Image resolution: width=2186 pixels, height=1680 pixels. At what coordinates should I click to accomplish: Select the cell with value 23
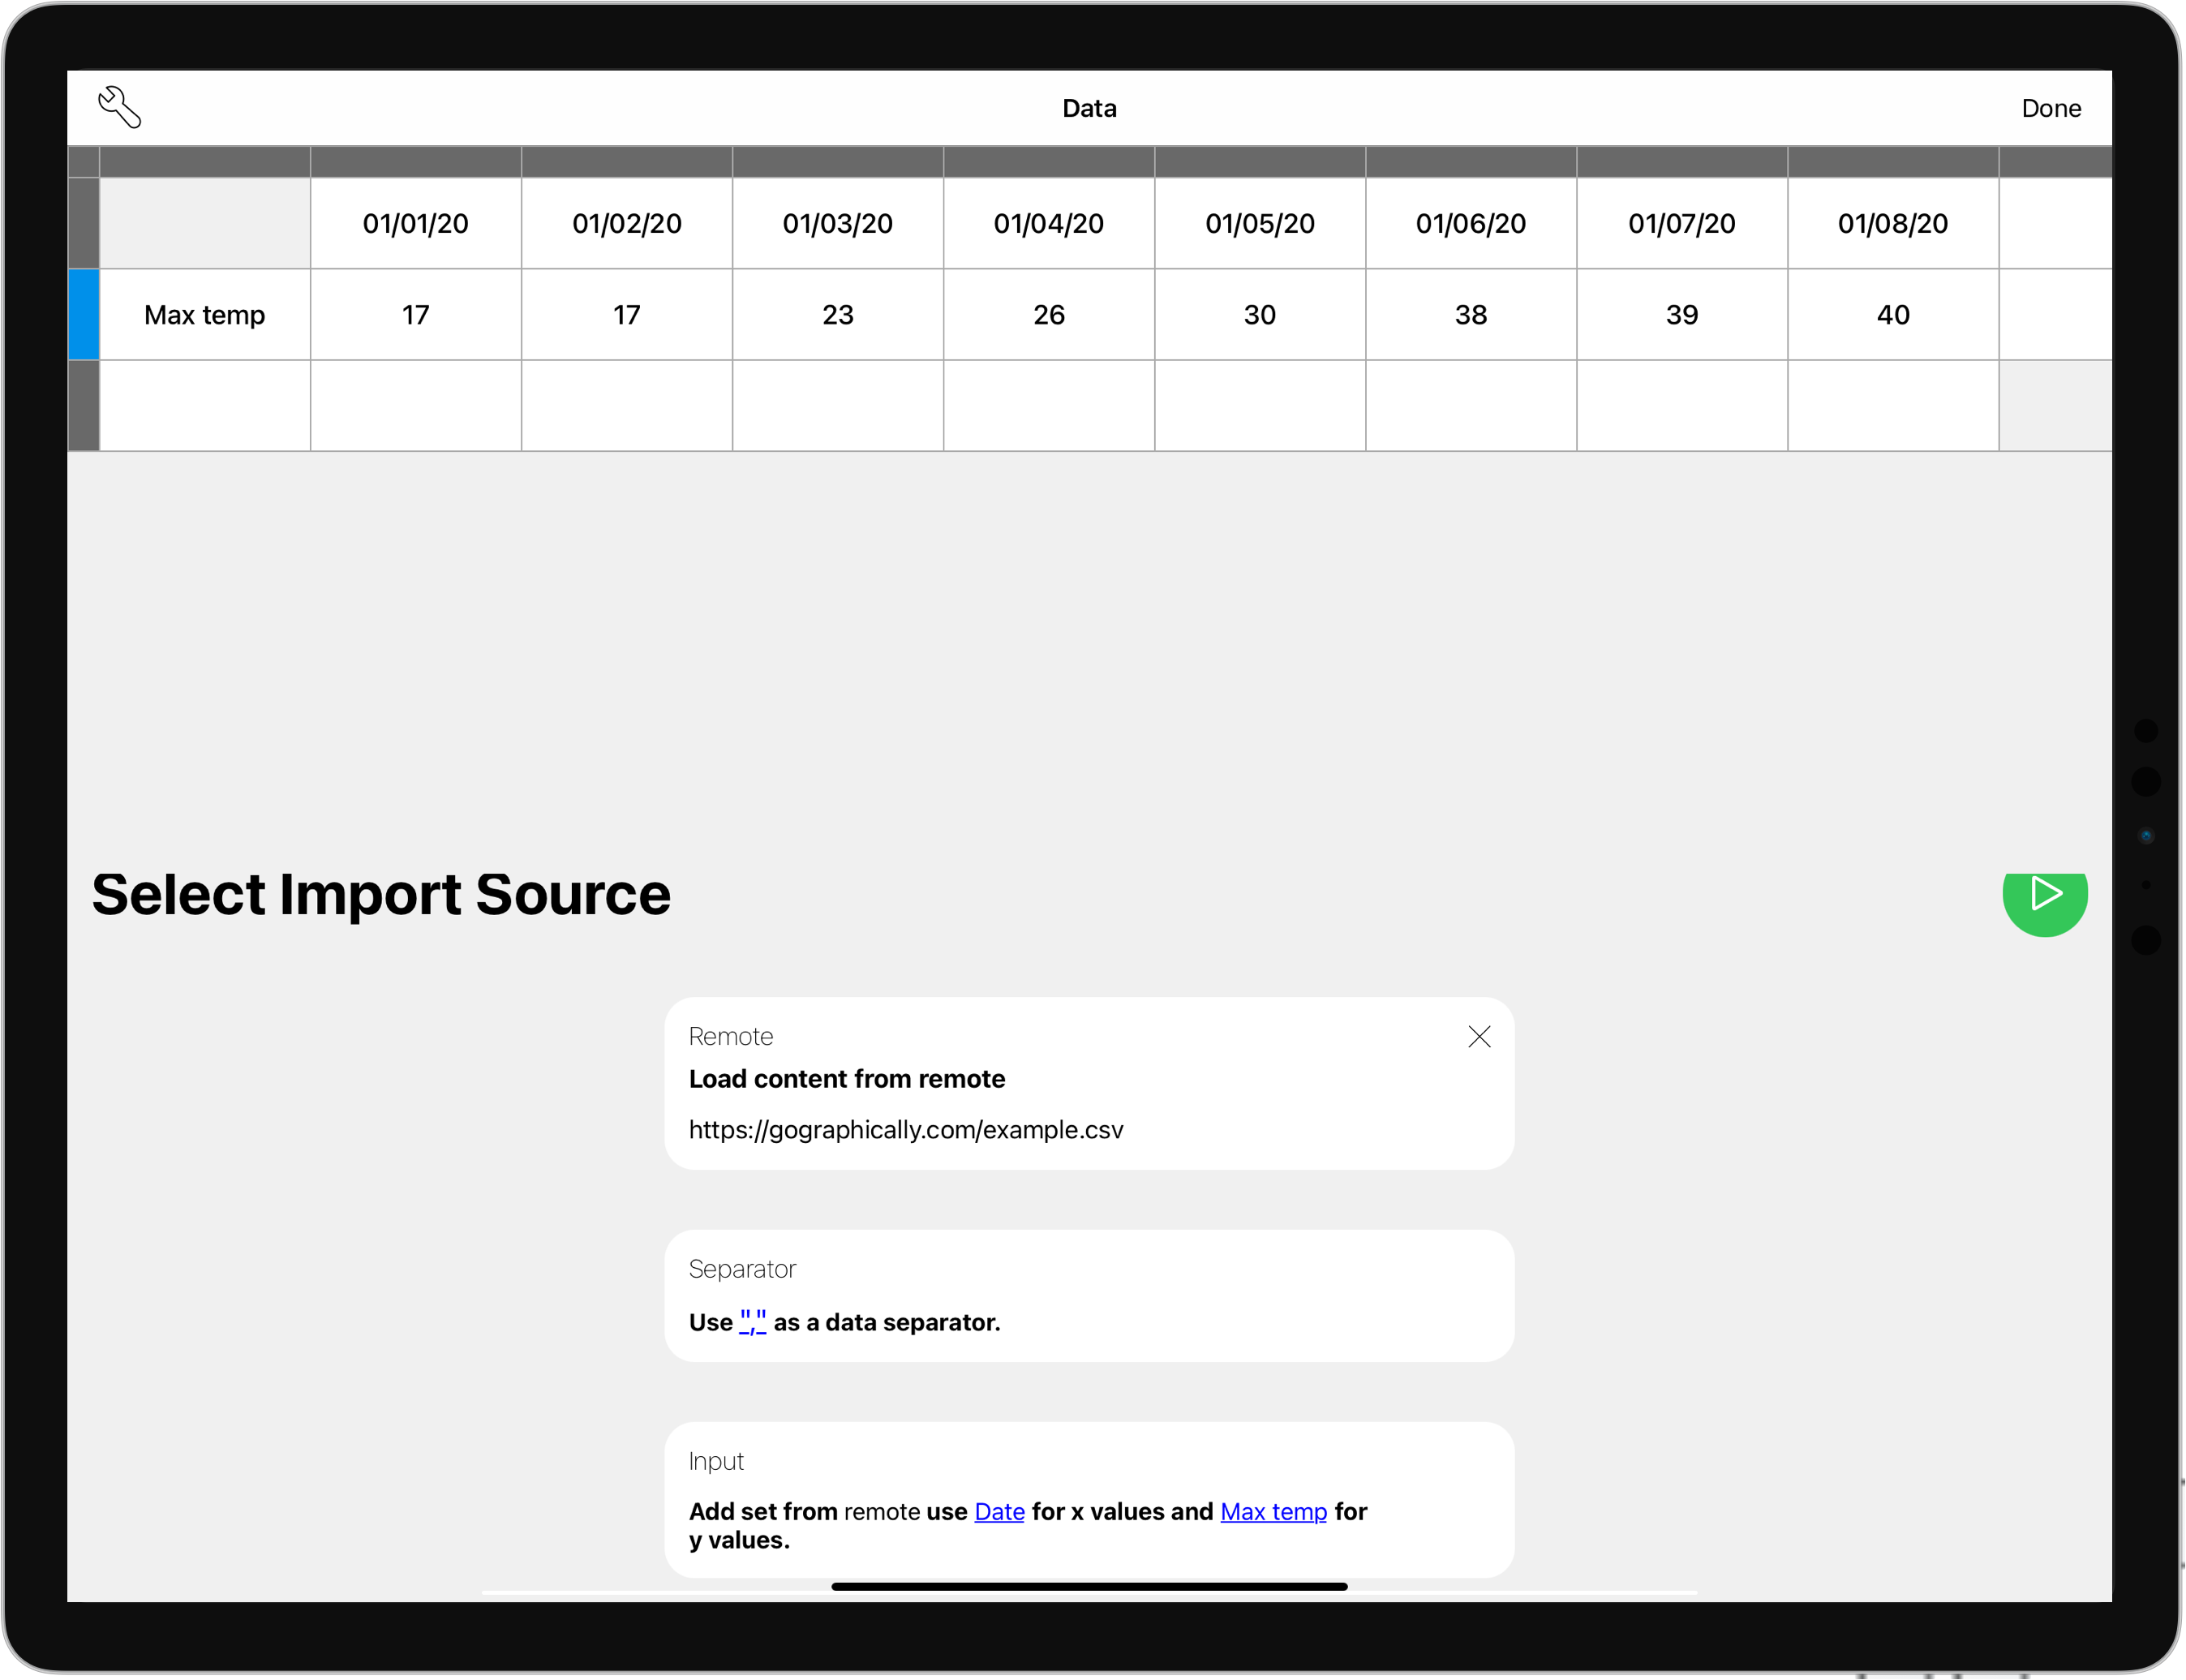pyautogui.click(x=838, y=314)
